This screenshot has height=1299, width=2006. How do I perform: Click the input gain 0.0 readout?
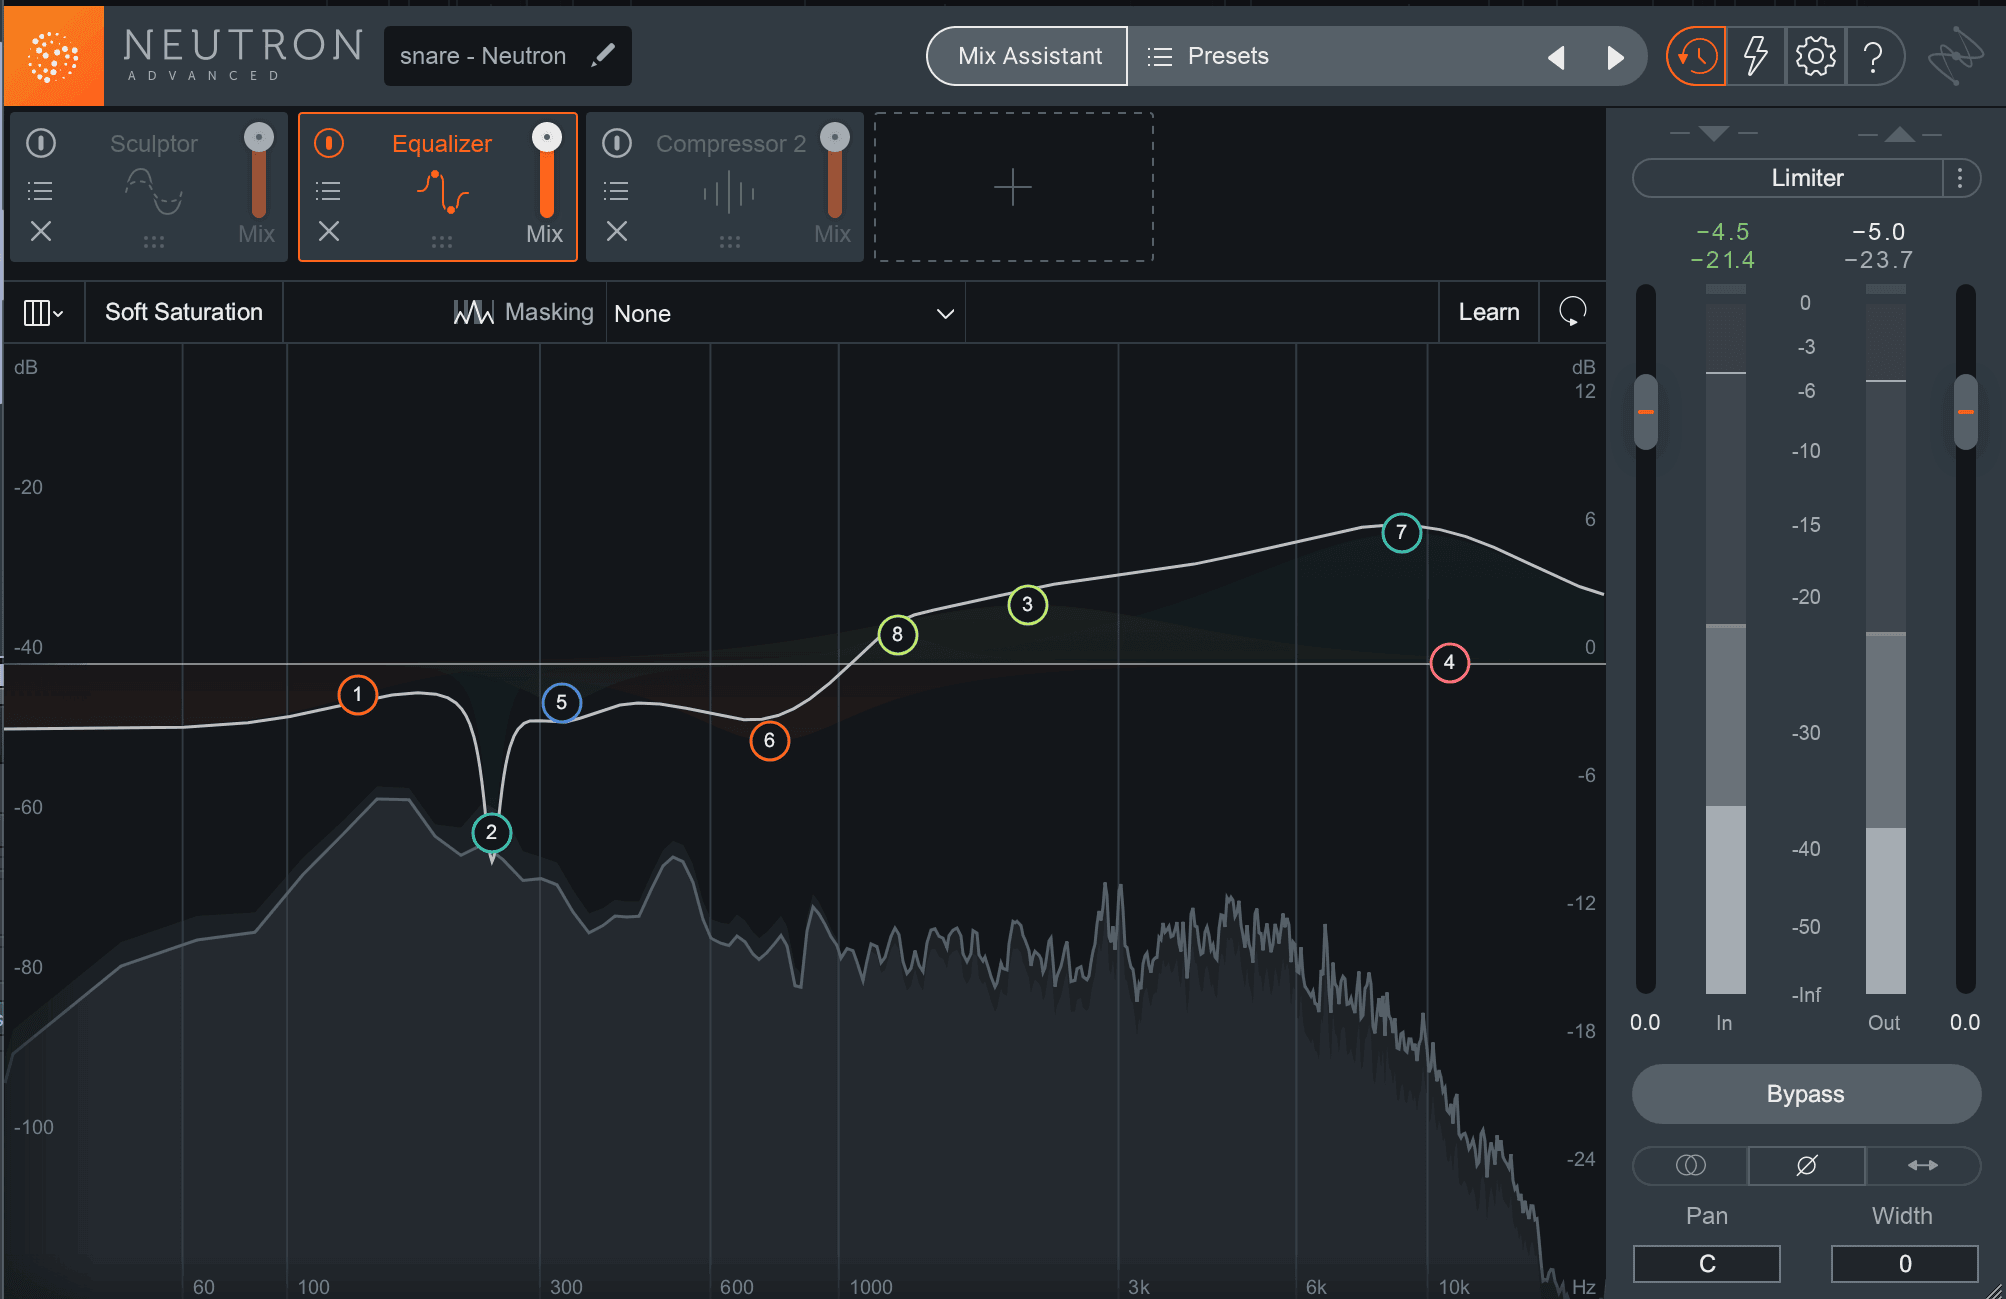tap(1645, 1022)
